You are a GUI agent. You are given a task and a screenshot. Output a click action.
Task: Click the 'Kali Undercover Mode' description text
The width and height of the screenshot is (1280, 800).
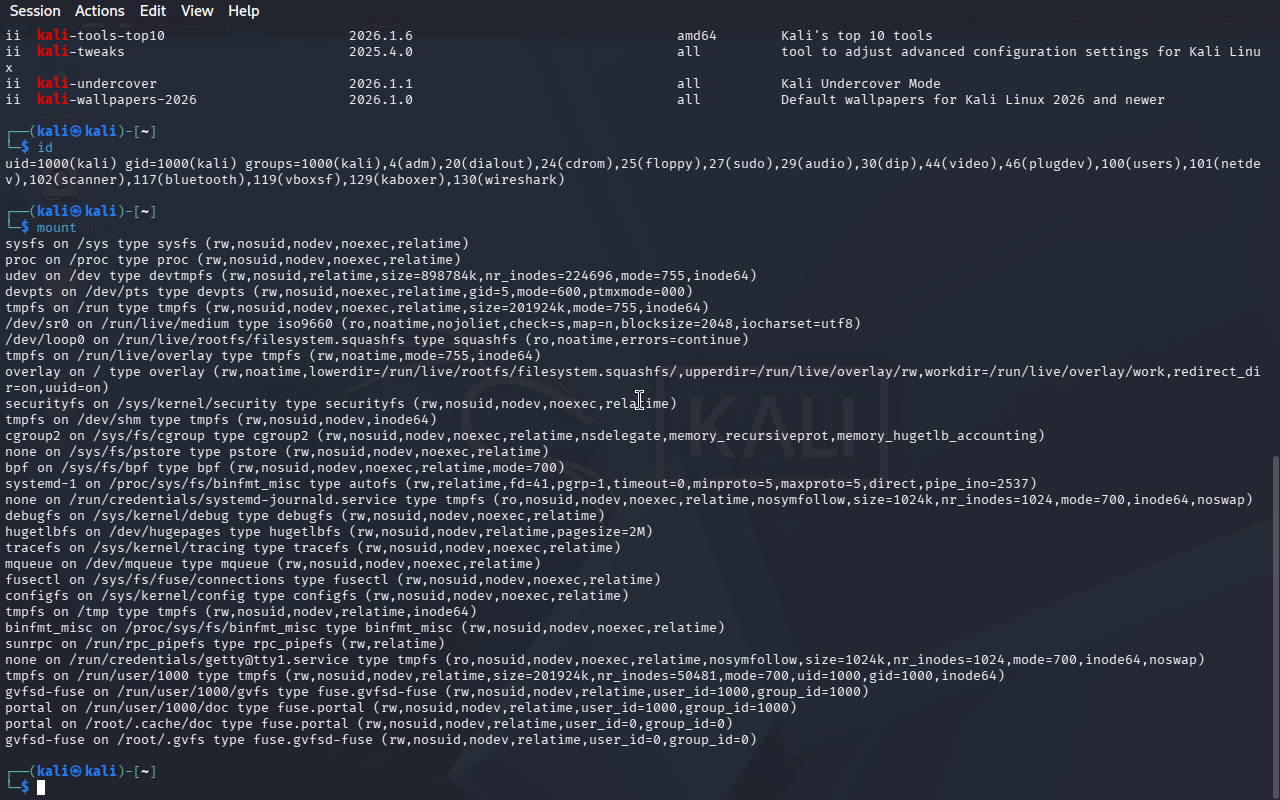860,84
